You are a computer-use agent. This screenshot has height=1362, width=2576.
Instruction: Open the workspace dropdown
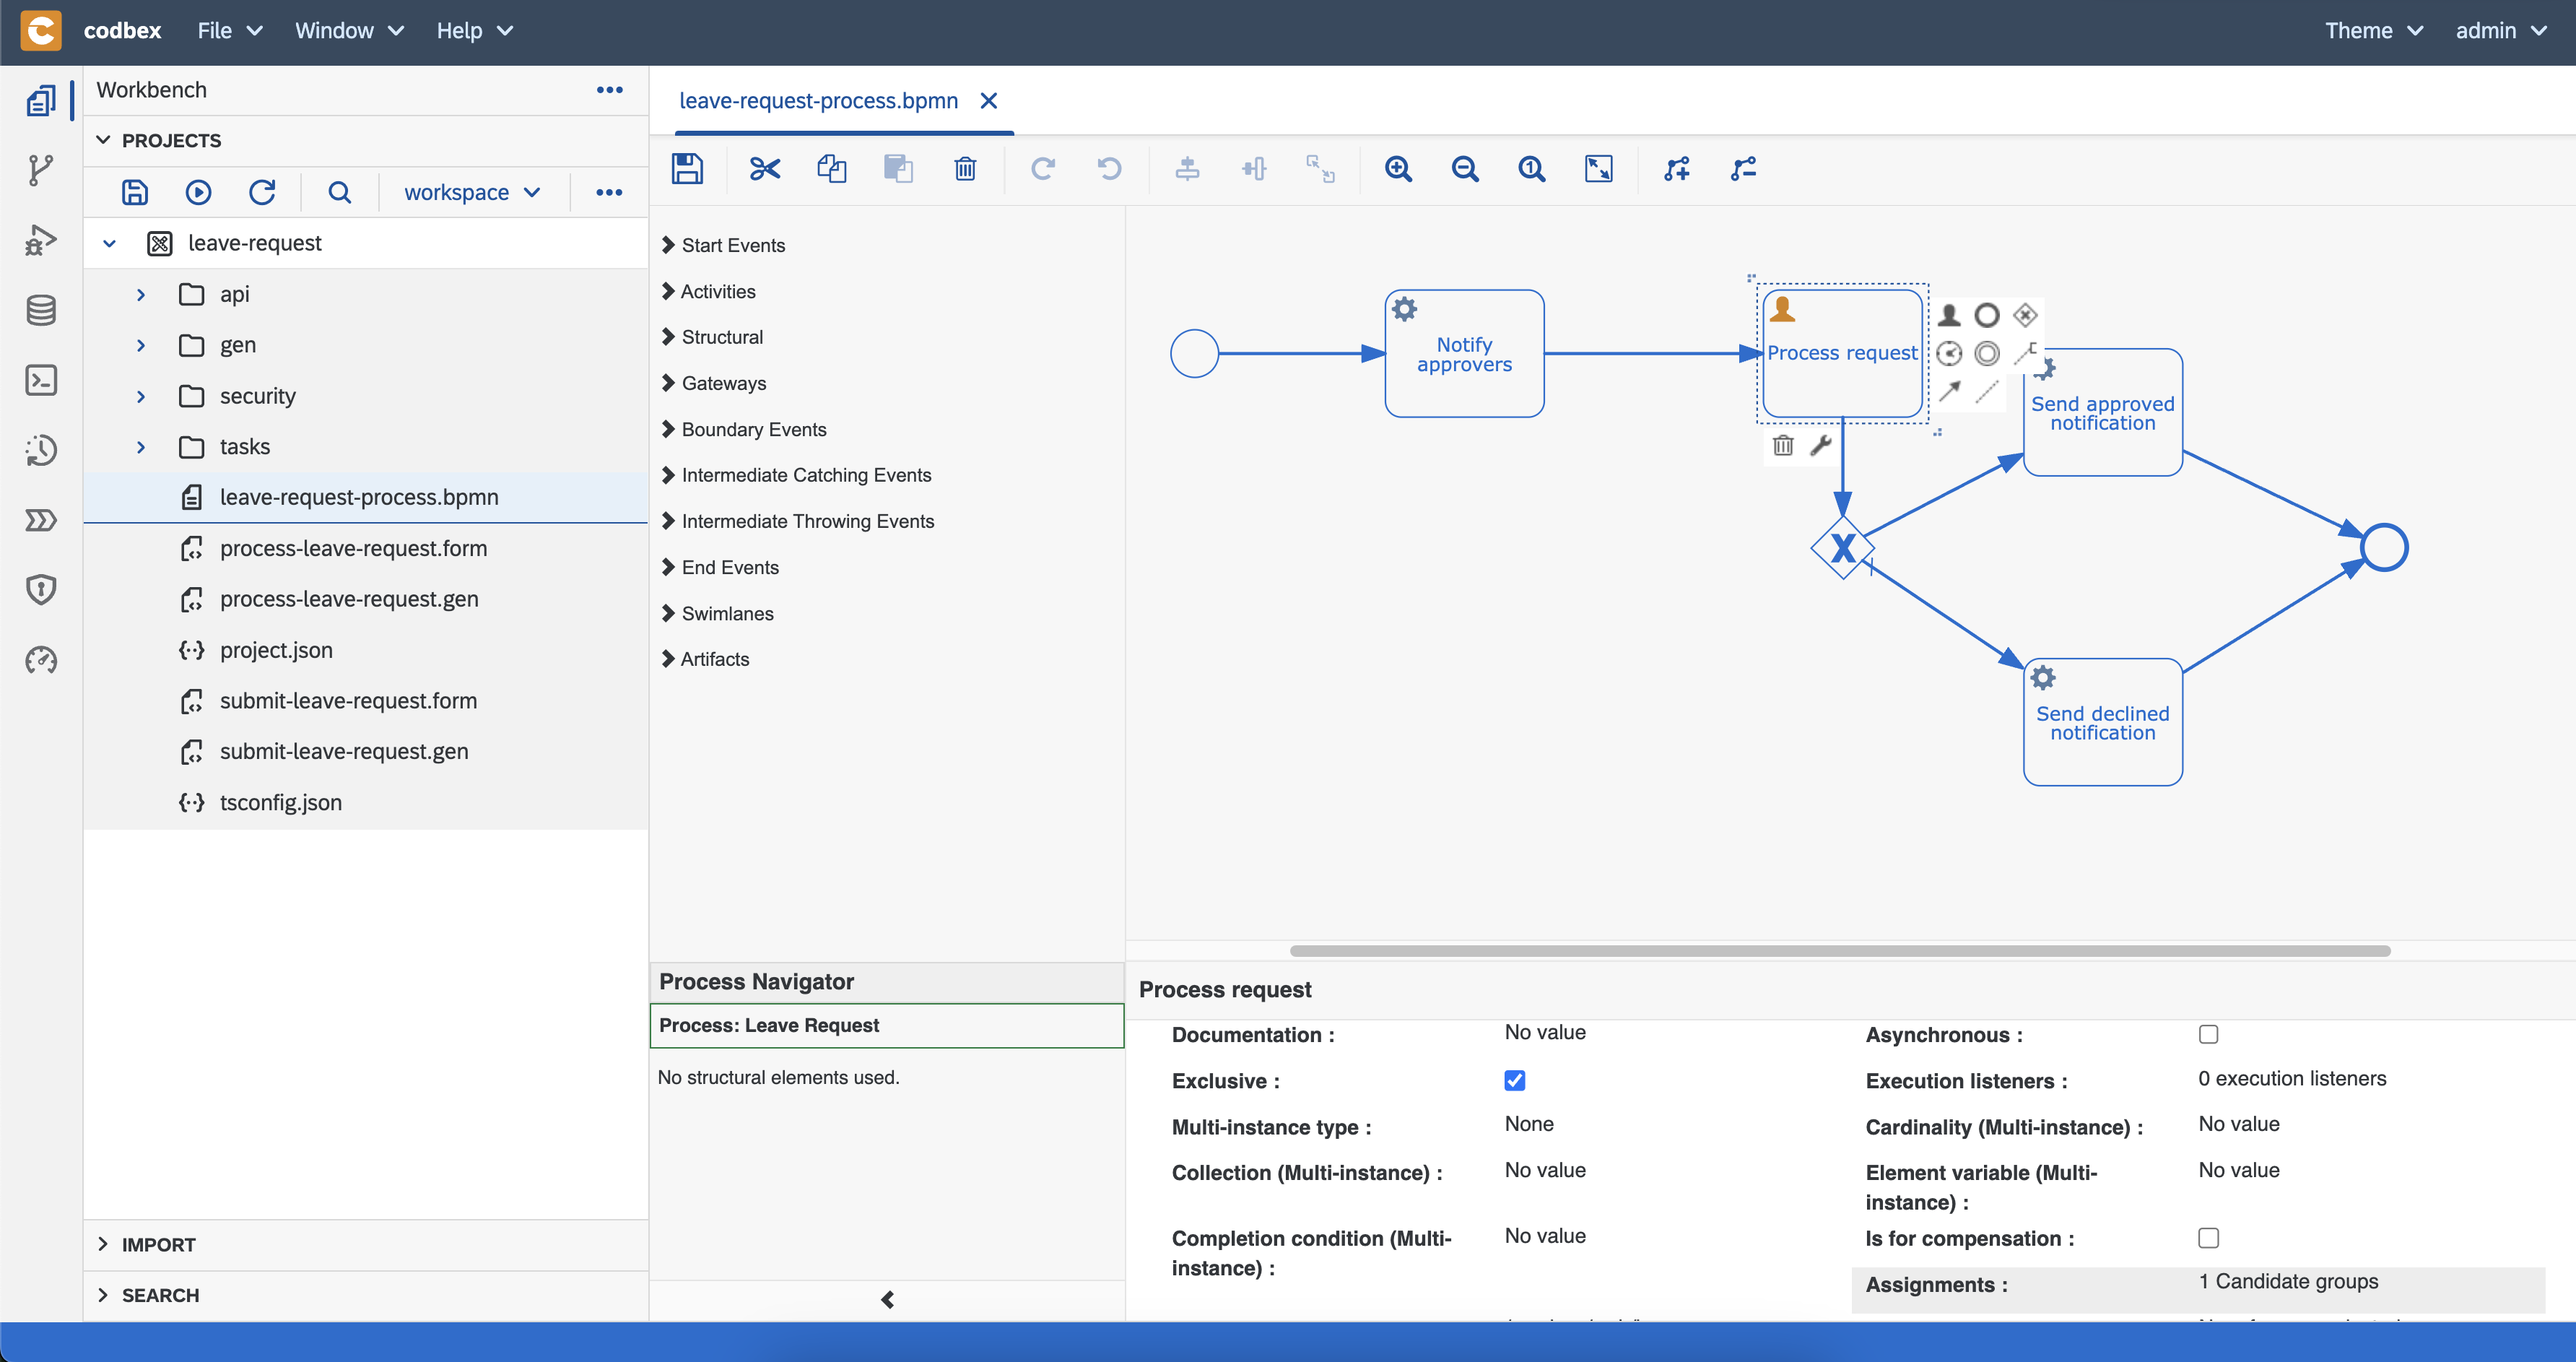[472, 192]
